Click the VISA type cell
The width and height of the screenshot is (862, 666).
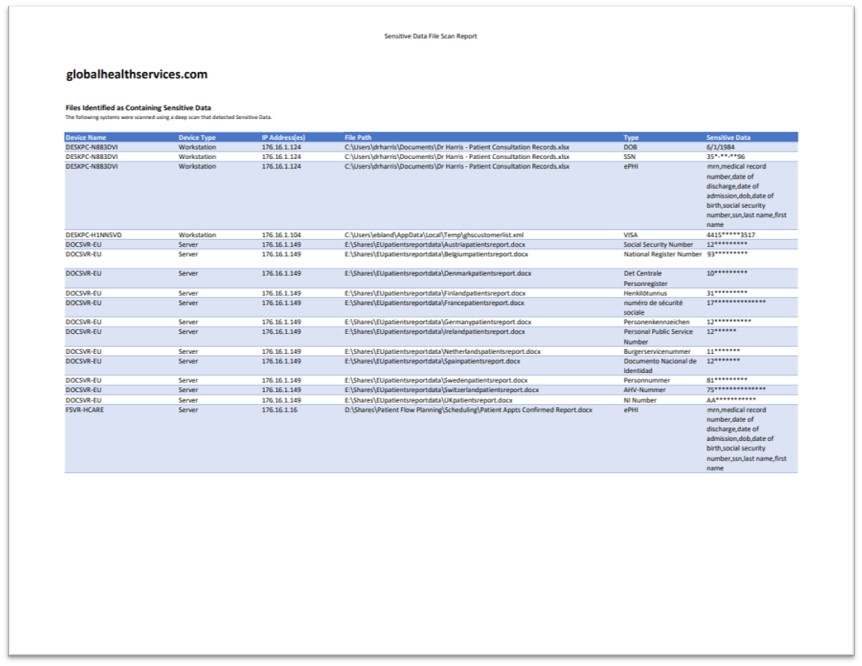tap(632, 235)
